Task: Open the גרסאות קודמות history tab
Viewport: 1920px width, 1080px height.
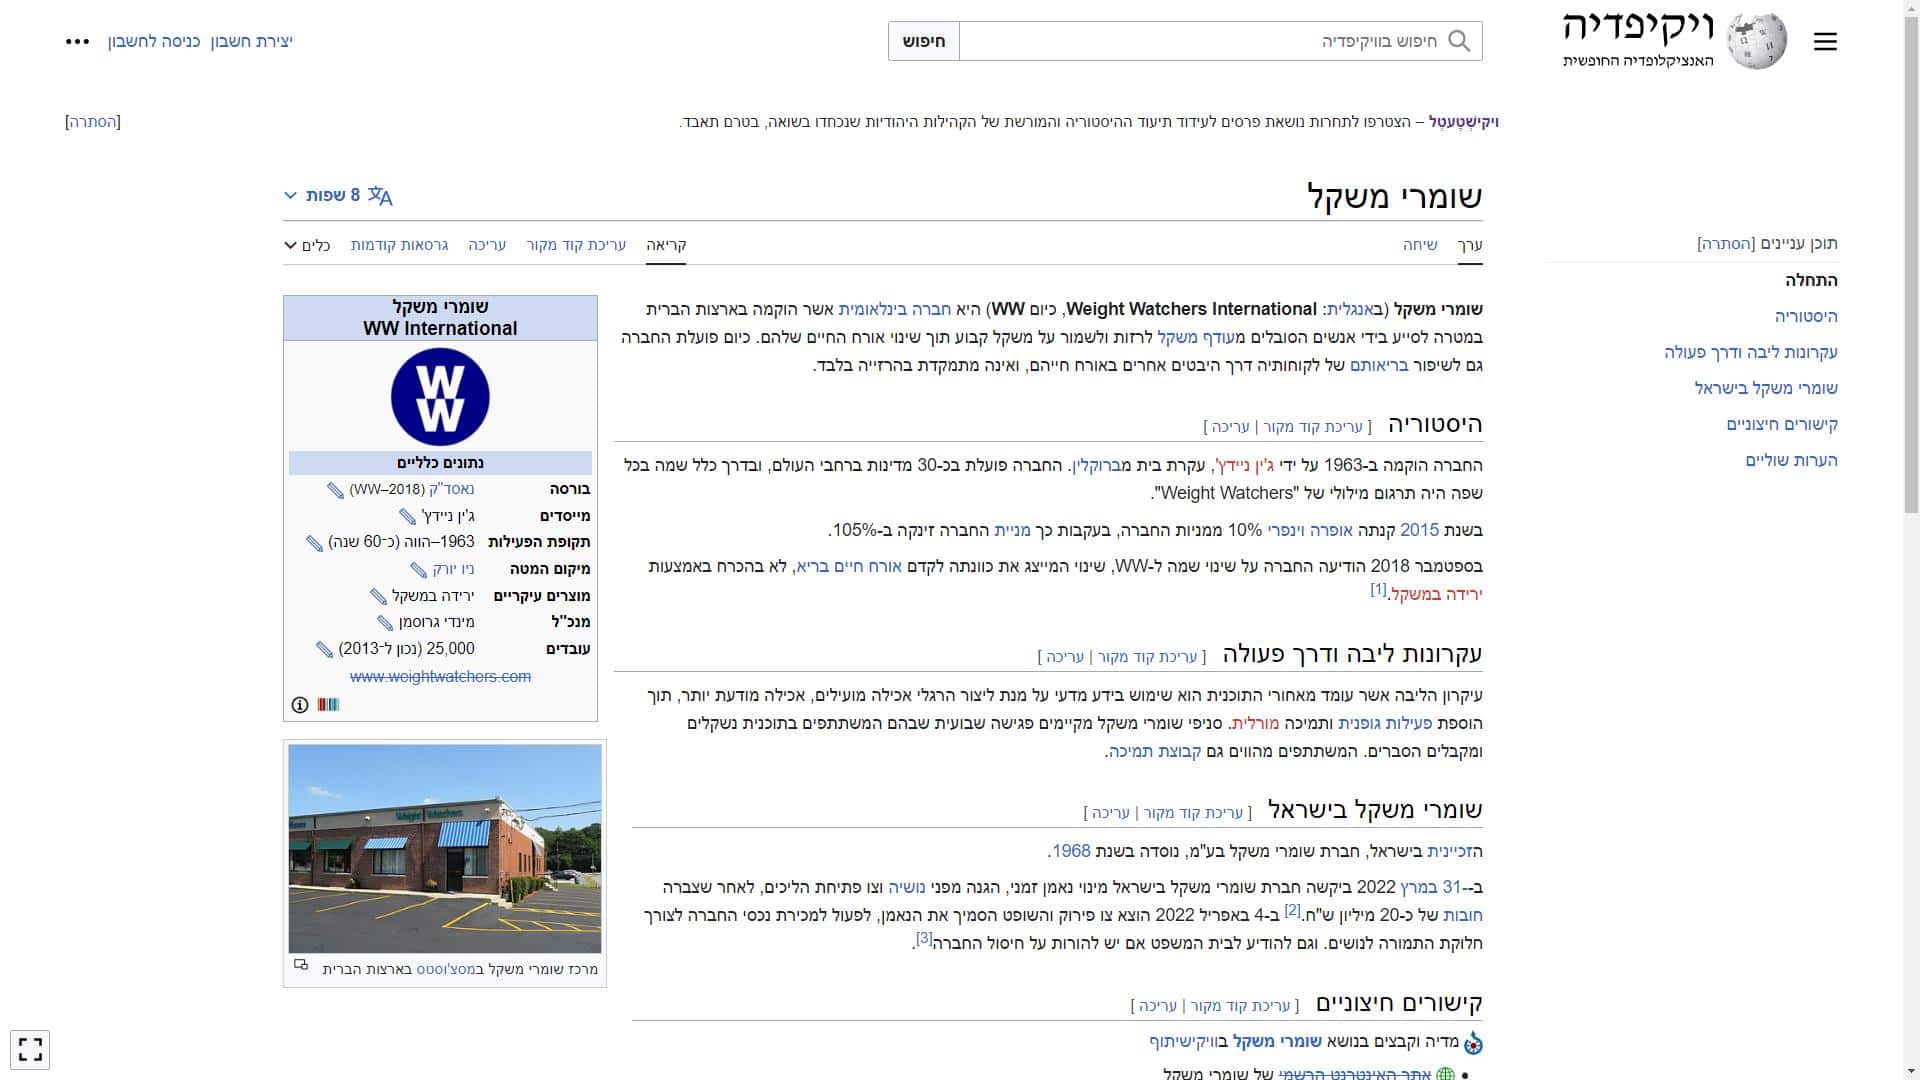Action: tap(399, 245)
